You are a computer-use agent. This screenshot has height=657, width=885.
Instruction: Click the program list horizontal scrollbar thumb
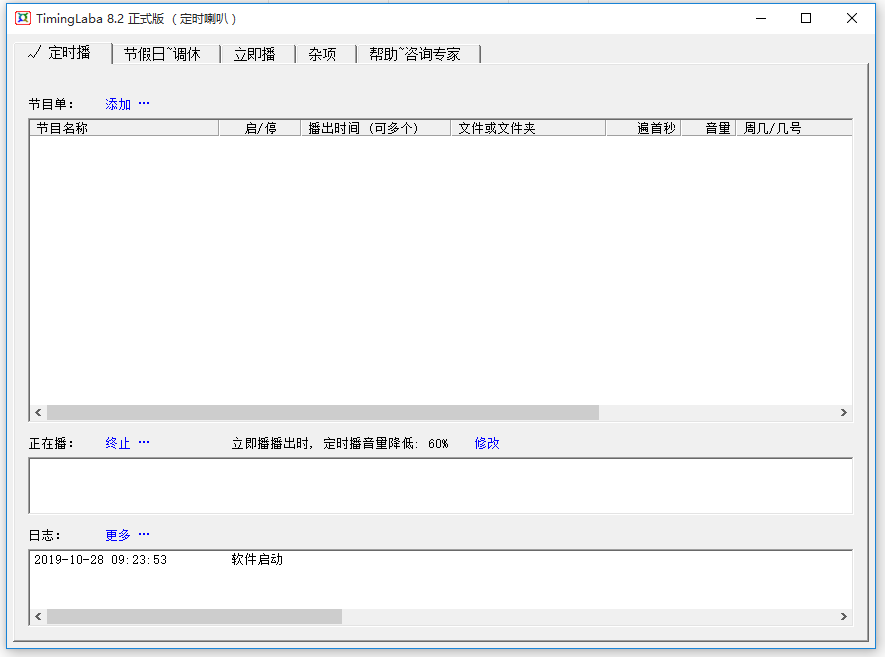point(323,413)
